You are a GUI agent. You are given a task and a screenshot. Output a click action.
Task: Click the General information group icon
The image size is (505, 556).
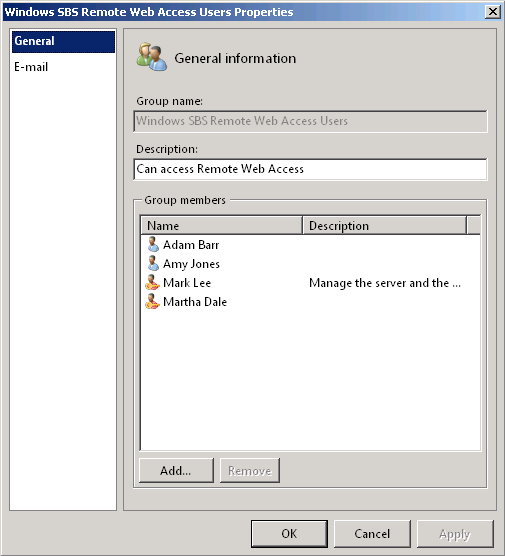click(x=152, y=57)
